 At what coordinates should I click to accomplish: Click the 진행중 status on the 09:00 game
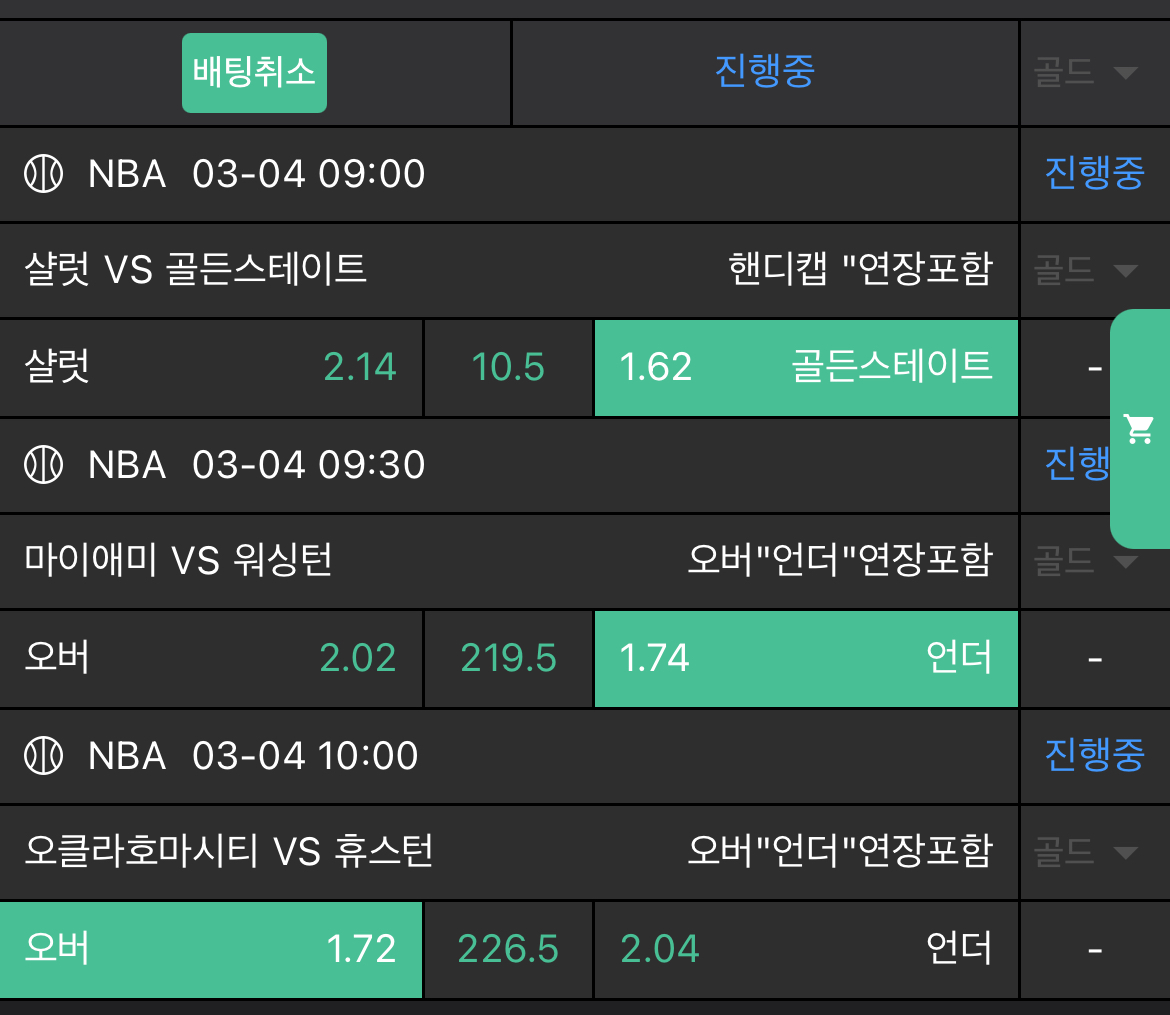(1094, 174)
